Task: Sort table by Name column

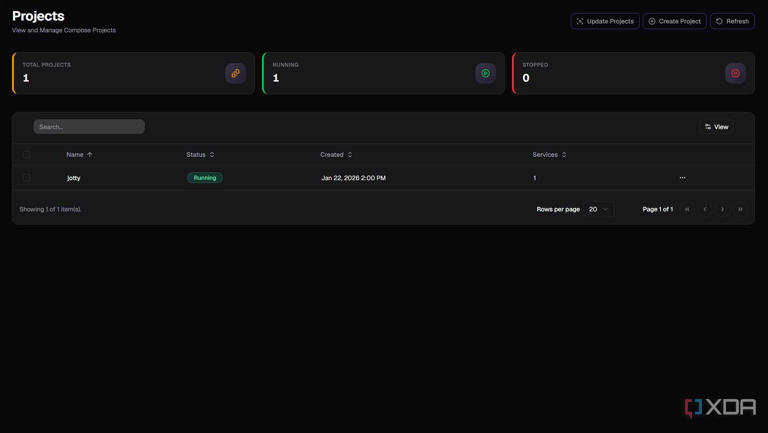Action: click(79, 155)
